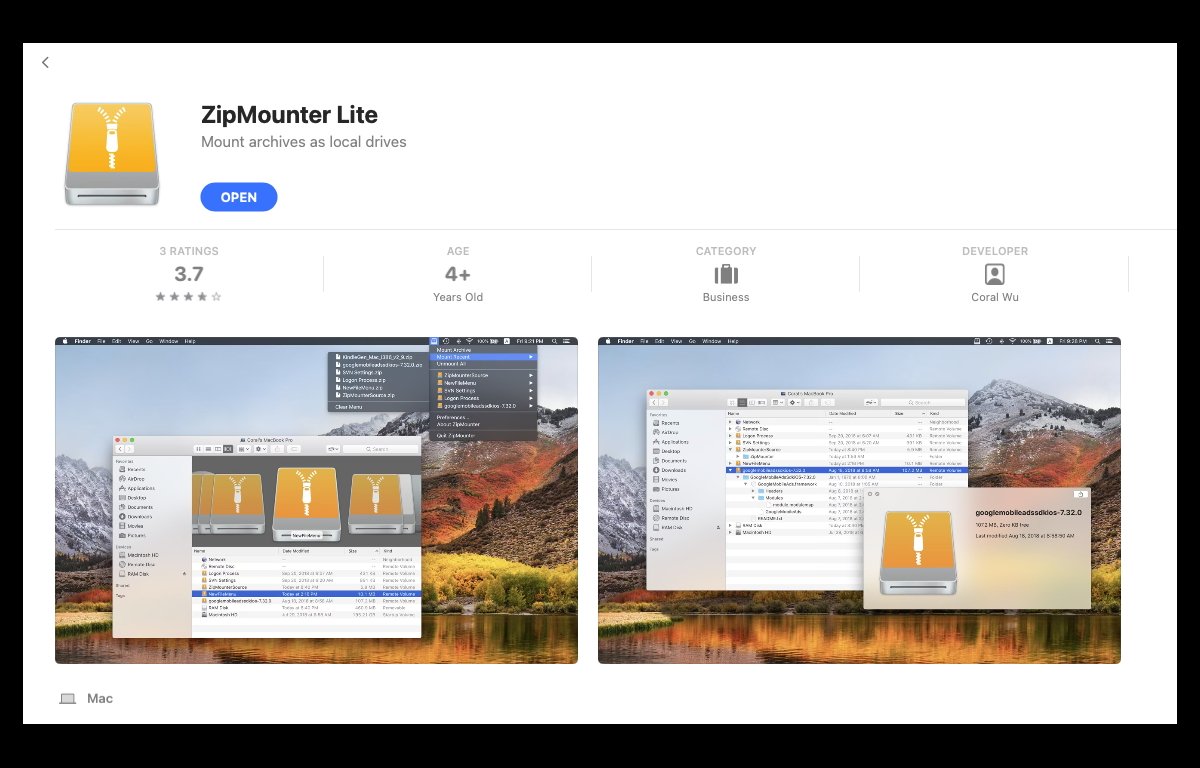Select the Mac laptop platform icon
This screenshot has width=1200, height=768.
(x=68, y=699)
